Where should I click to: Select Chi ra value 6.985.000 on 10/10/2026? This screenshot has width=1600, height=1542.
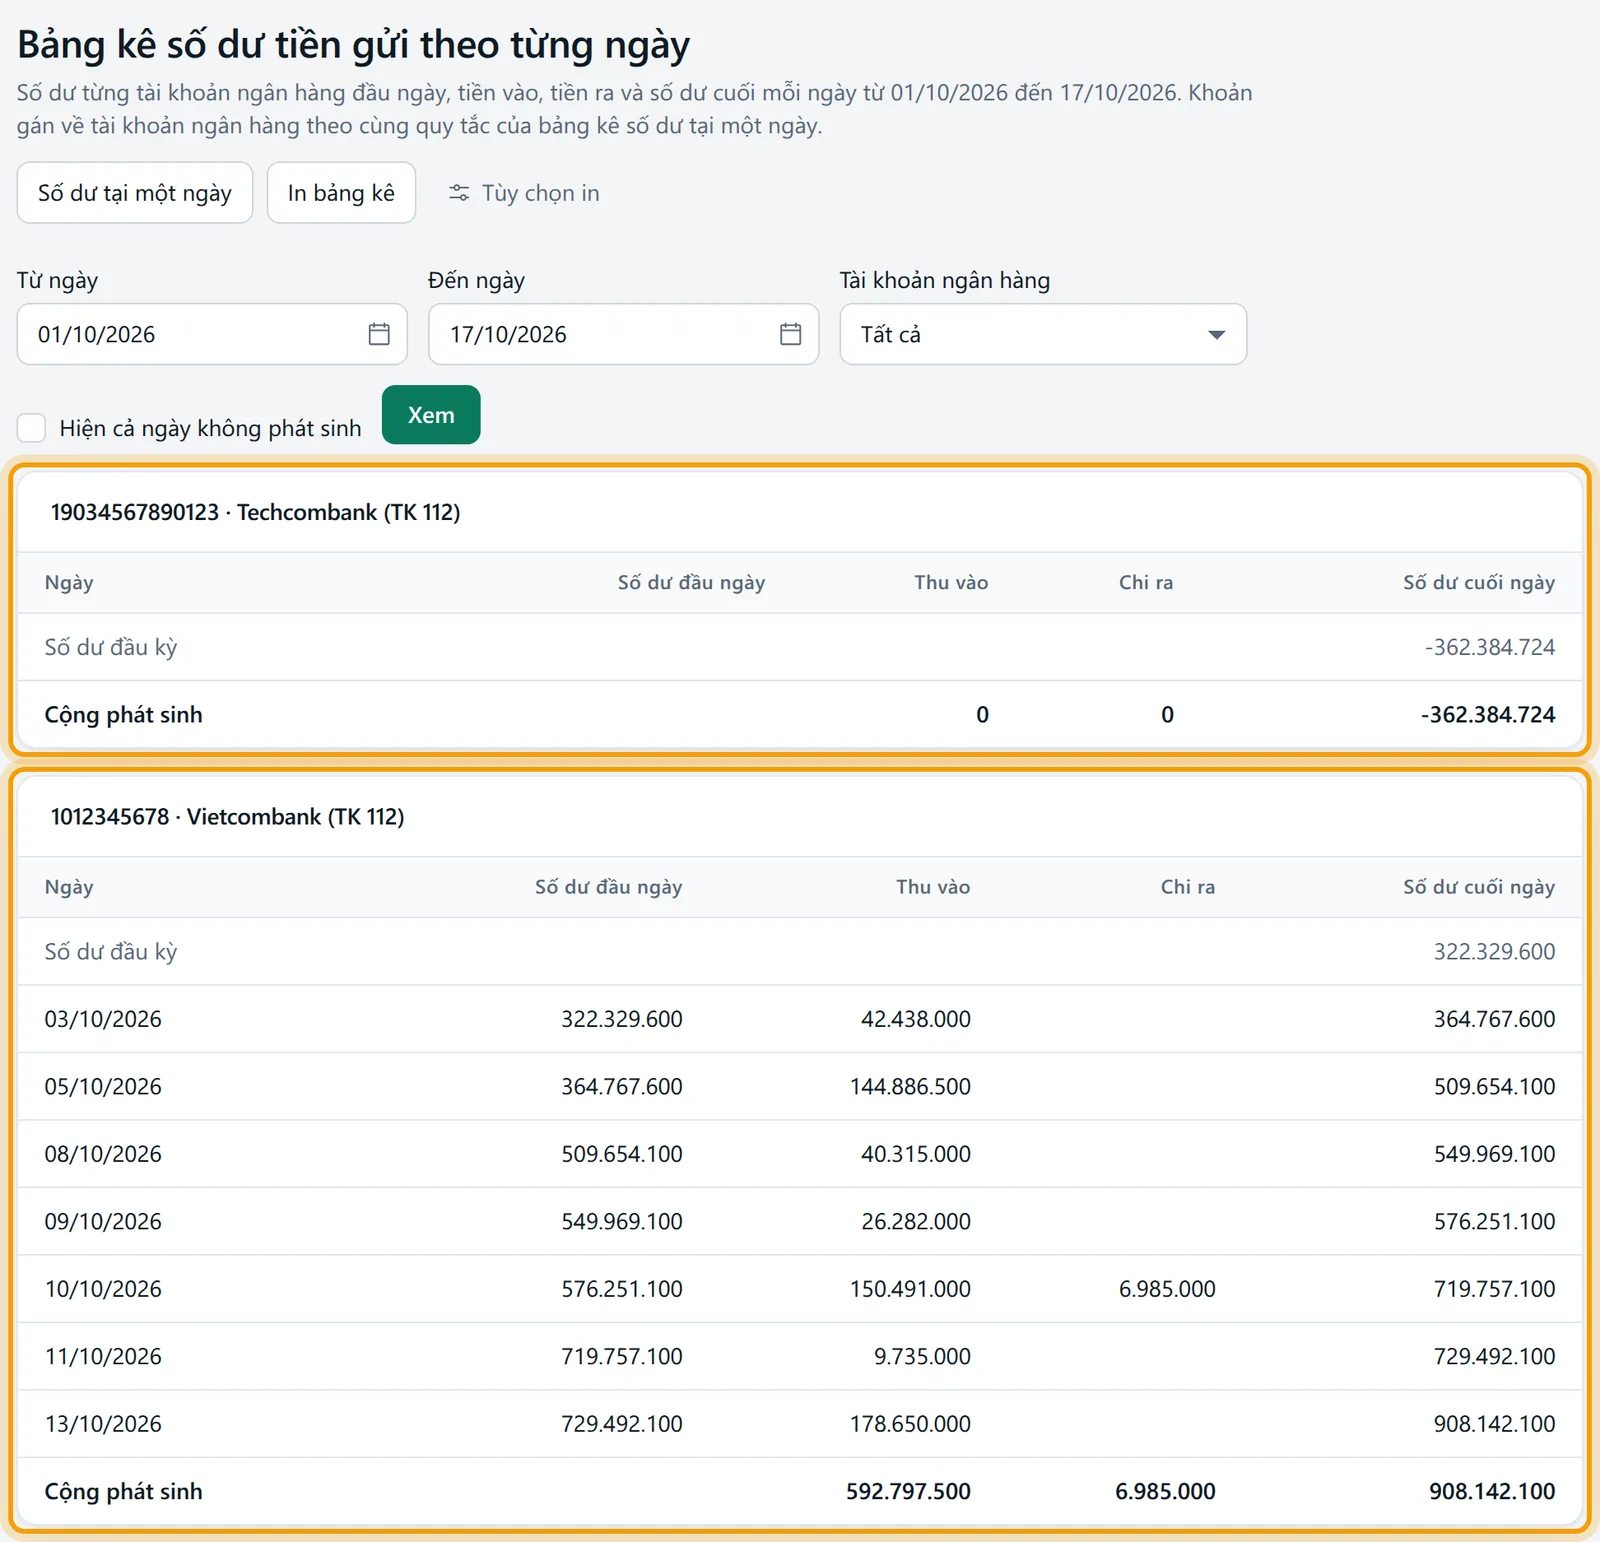(x=1167, y=1289)
